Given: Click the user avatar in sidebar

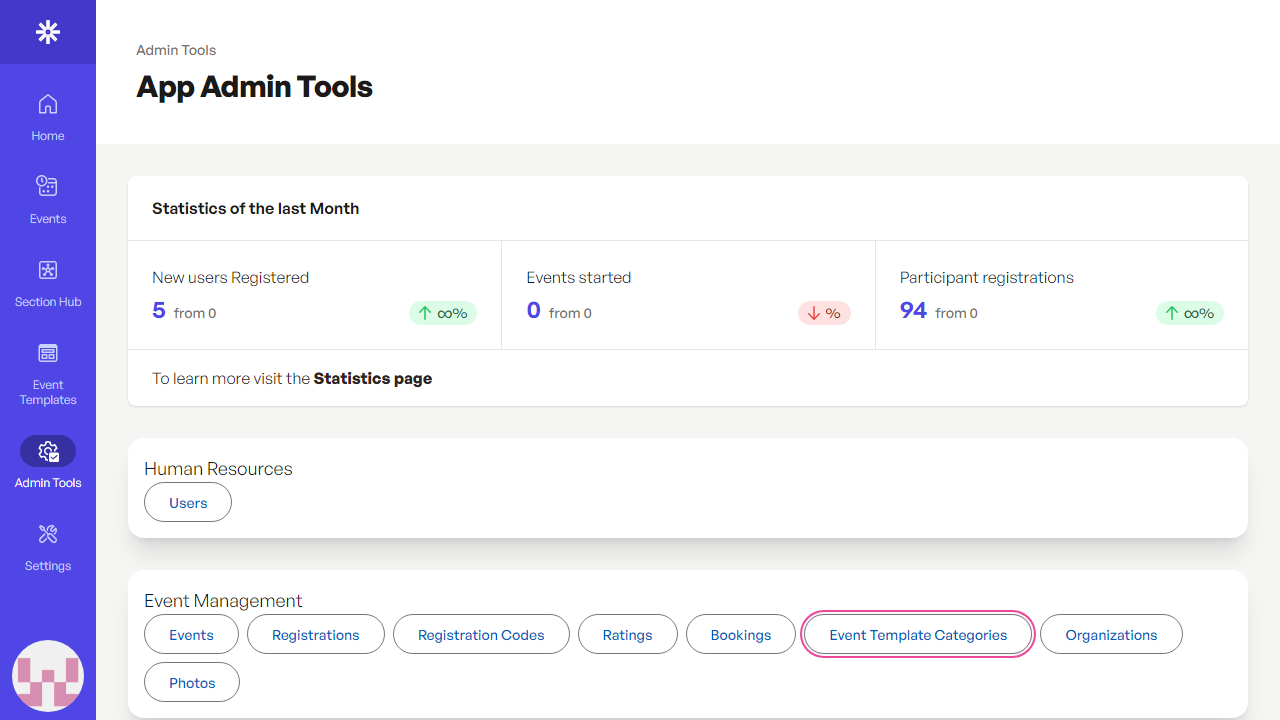Looking at the screenshot, I should tap(48, 676).
